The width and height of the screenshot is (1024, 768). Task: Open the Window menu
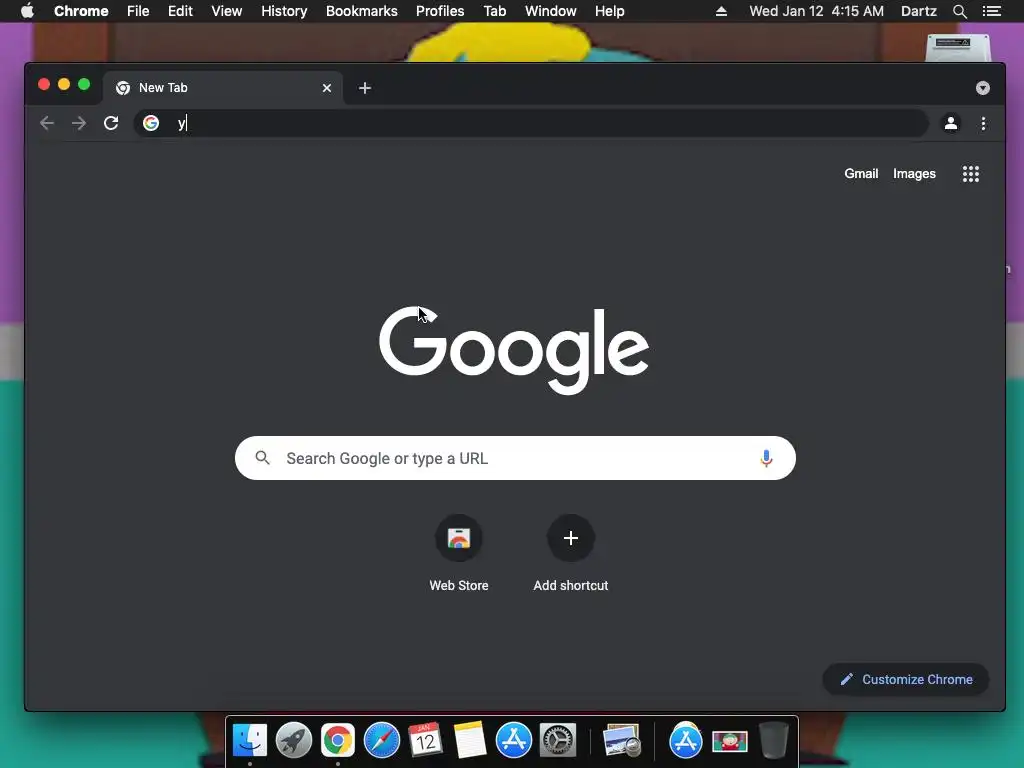[x=551, y=11]
